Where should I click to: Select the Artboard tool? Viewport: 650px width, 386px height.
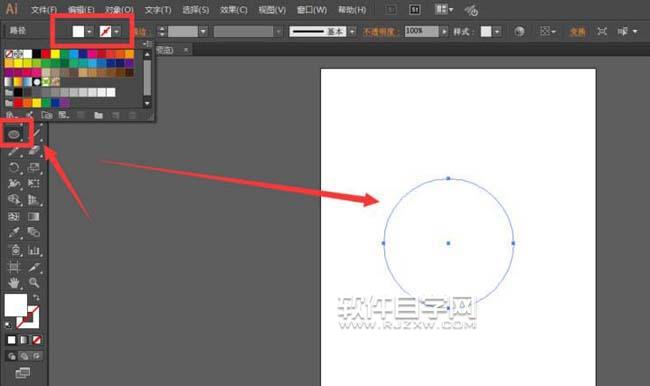(14, 267)
